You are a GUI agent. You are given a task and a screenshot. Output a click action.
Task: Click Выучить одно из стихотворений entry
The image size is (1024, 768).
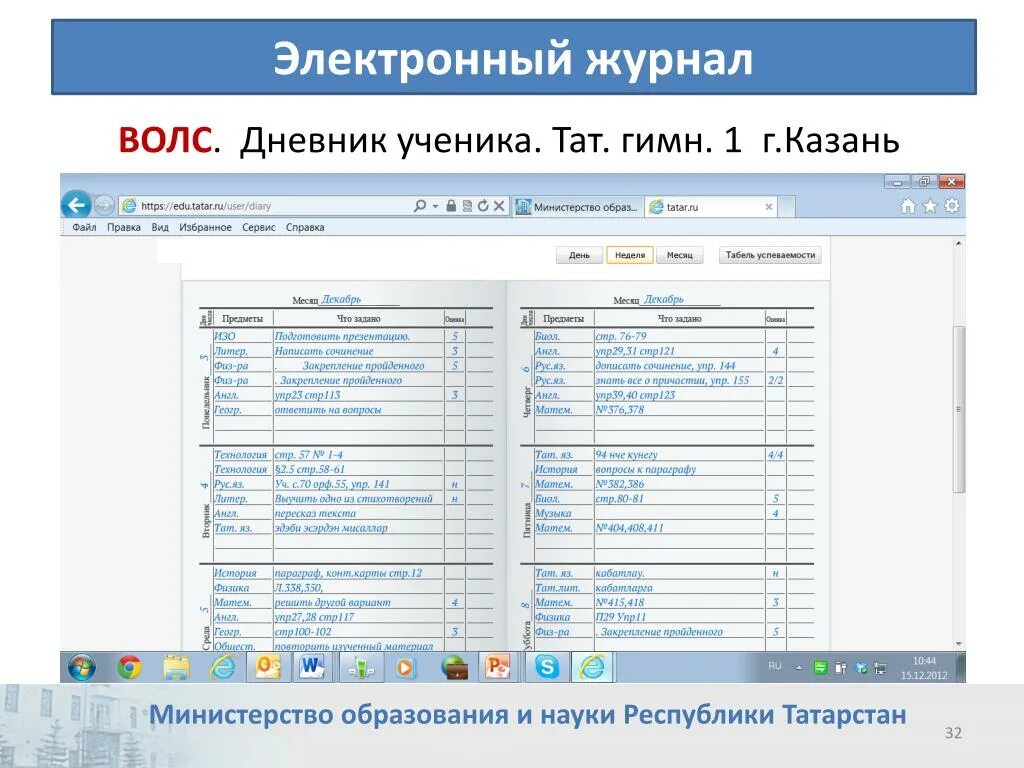(353, 499)
